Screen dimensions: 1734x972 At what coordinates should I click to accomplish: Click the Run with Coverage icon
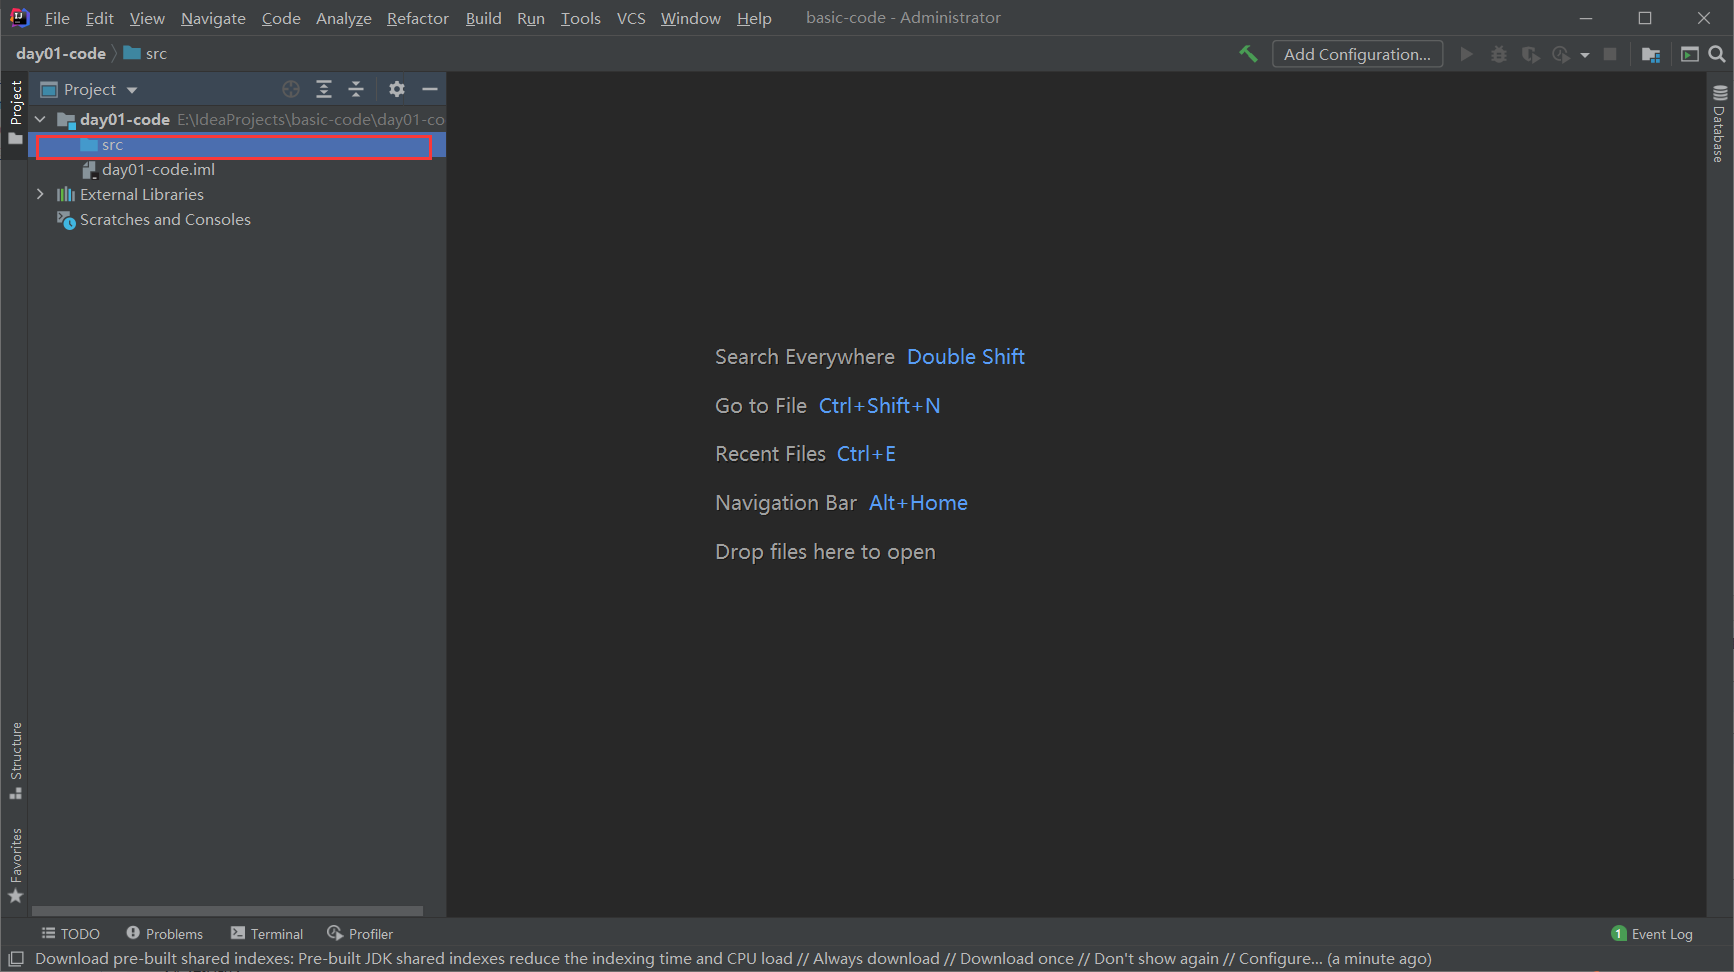(1530, 54)
